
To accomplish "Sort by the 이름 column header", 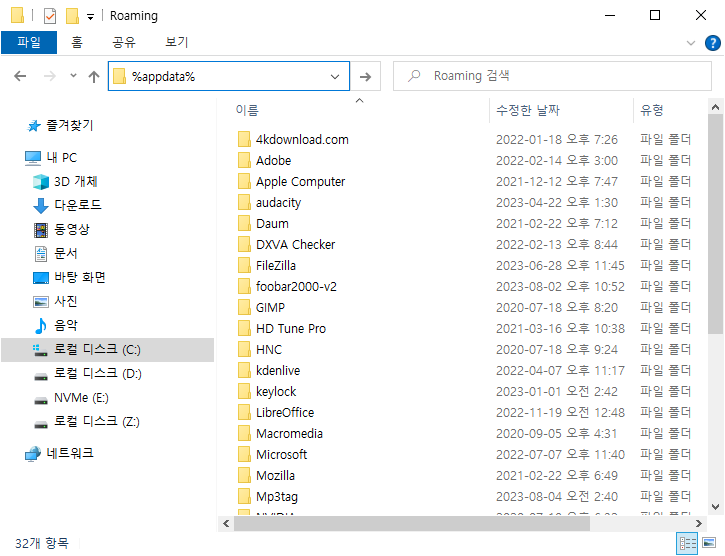I will [247, 110].
